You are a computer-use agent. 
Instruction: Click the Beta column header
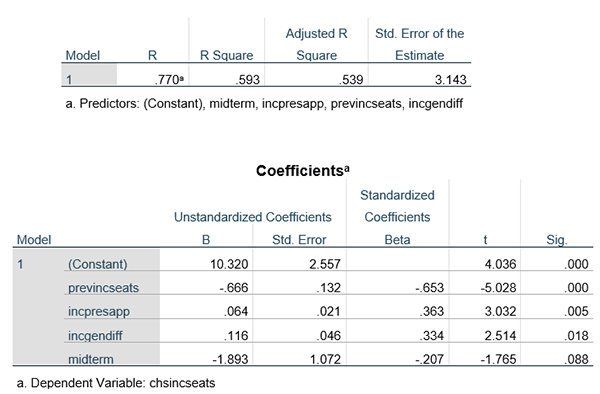coord(397,240)
